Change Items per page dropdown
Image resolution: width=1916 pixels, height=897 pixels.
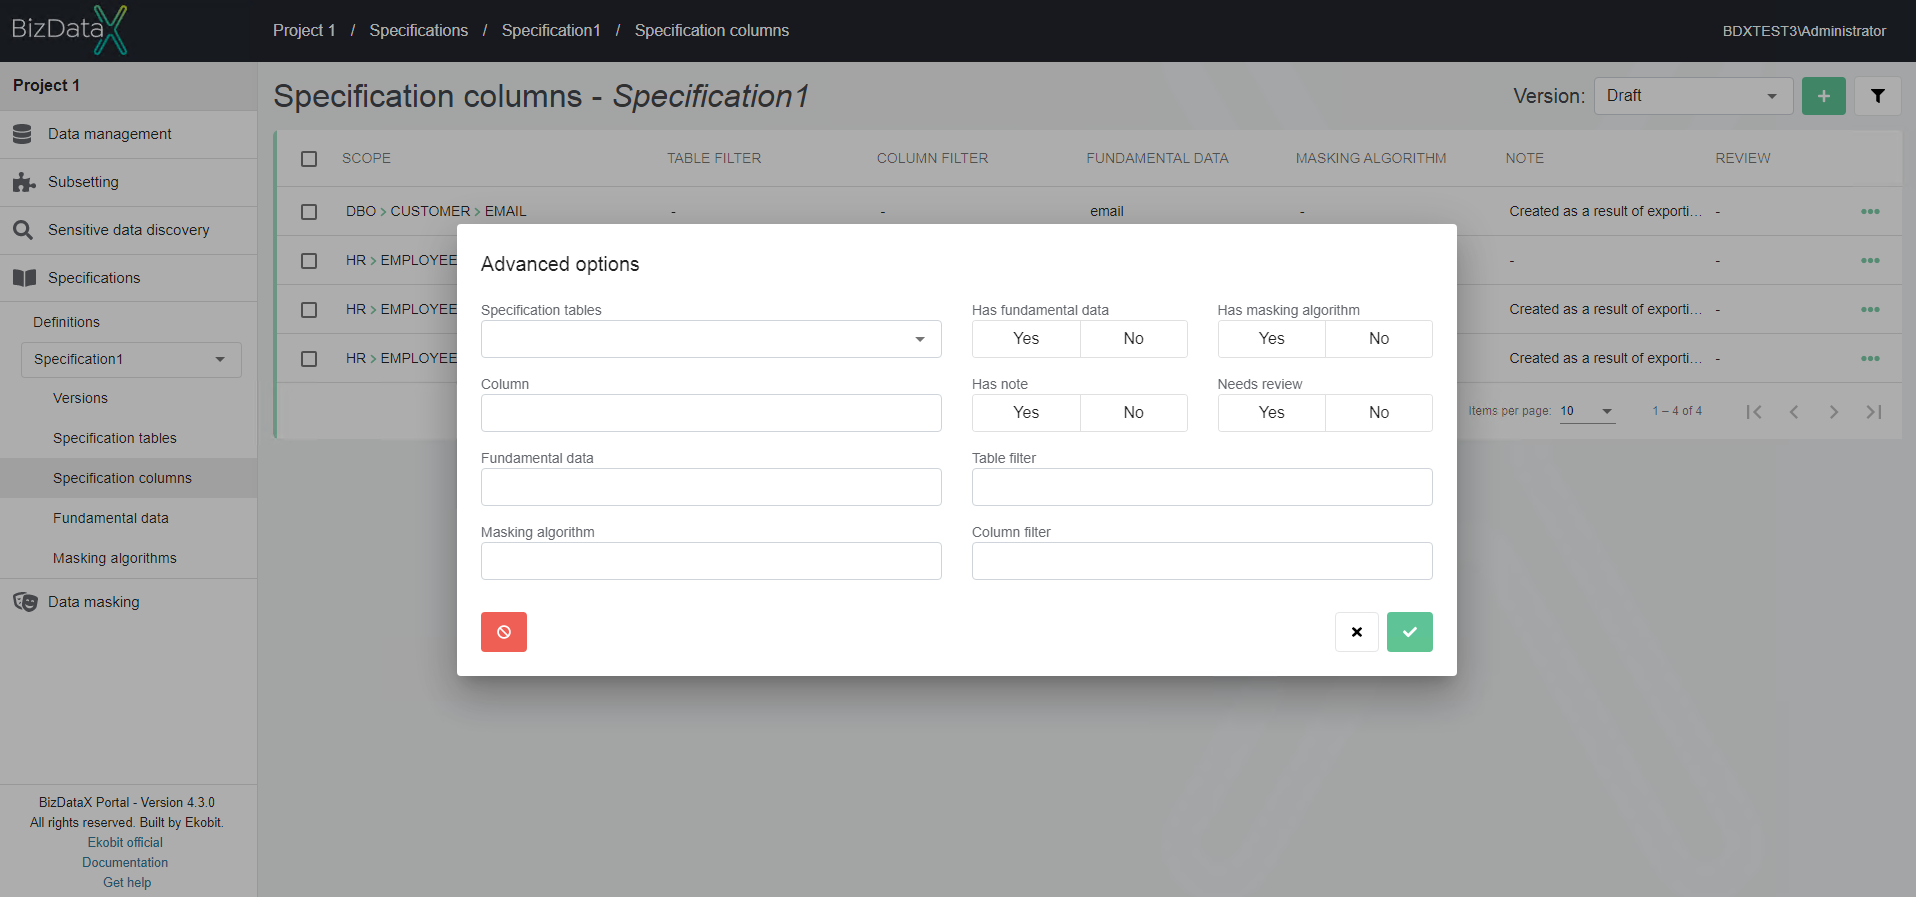(1587, 411)
